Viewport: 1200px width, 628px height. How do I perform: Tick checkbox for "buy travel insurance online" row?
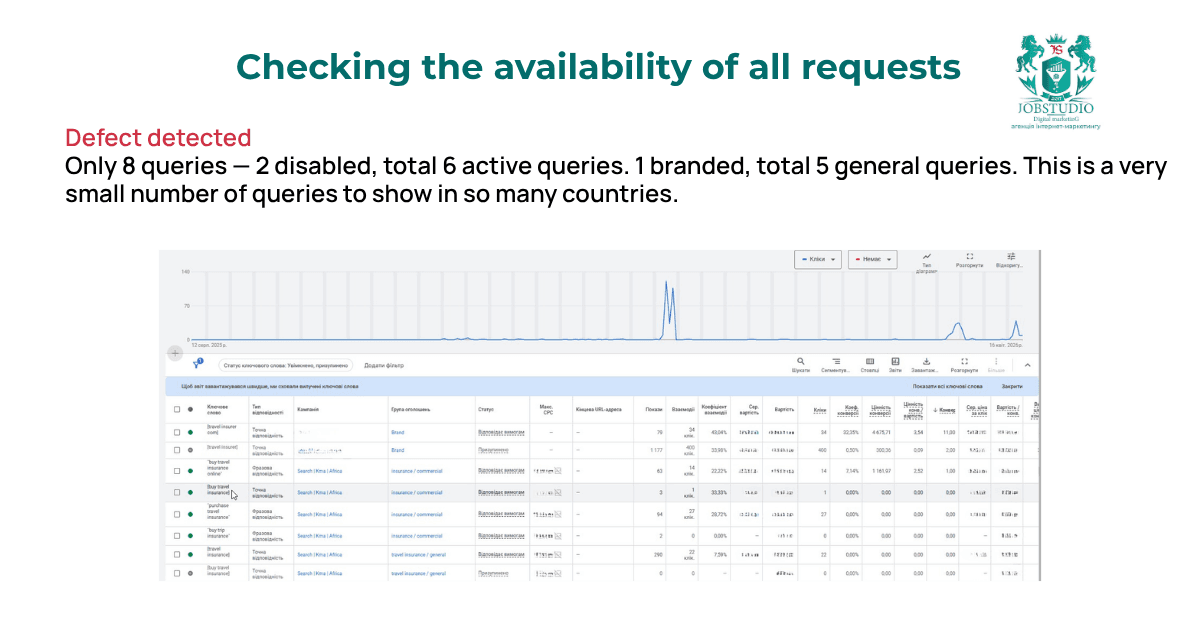pos(177,470)
